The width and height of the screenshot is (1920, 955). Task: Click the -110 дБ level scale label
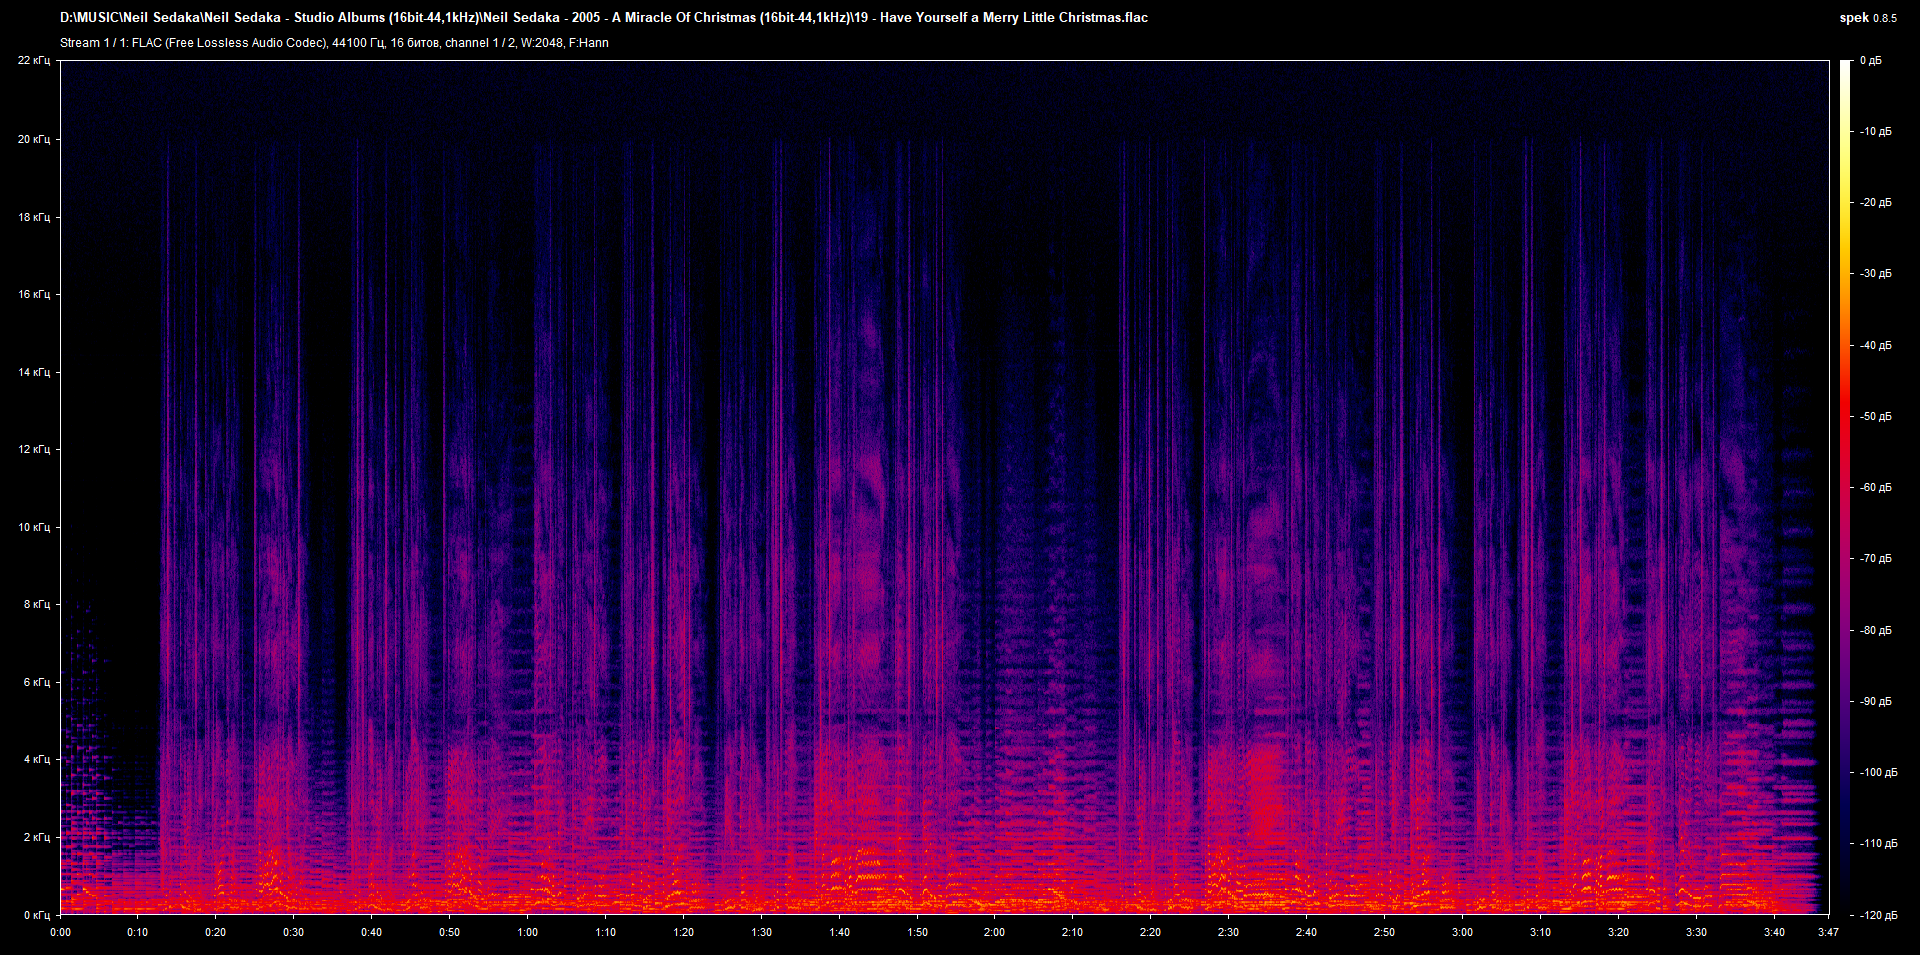click(x=1878, y=844)
